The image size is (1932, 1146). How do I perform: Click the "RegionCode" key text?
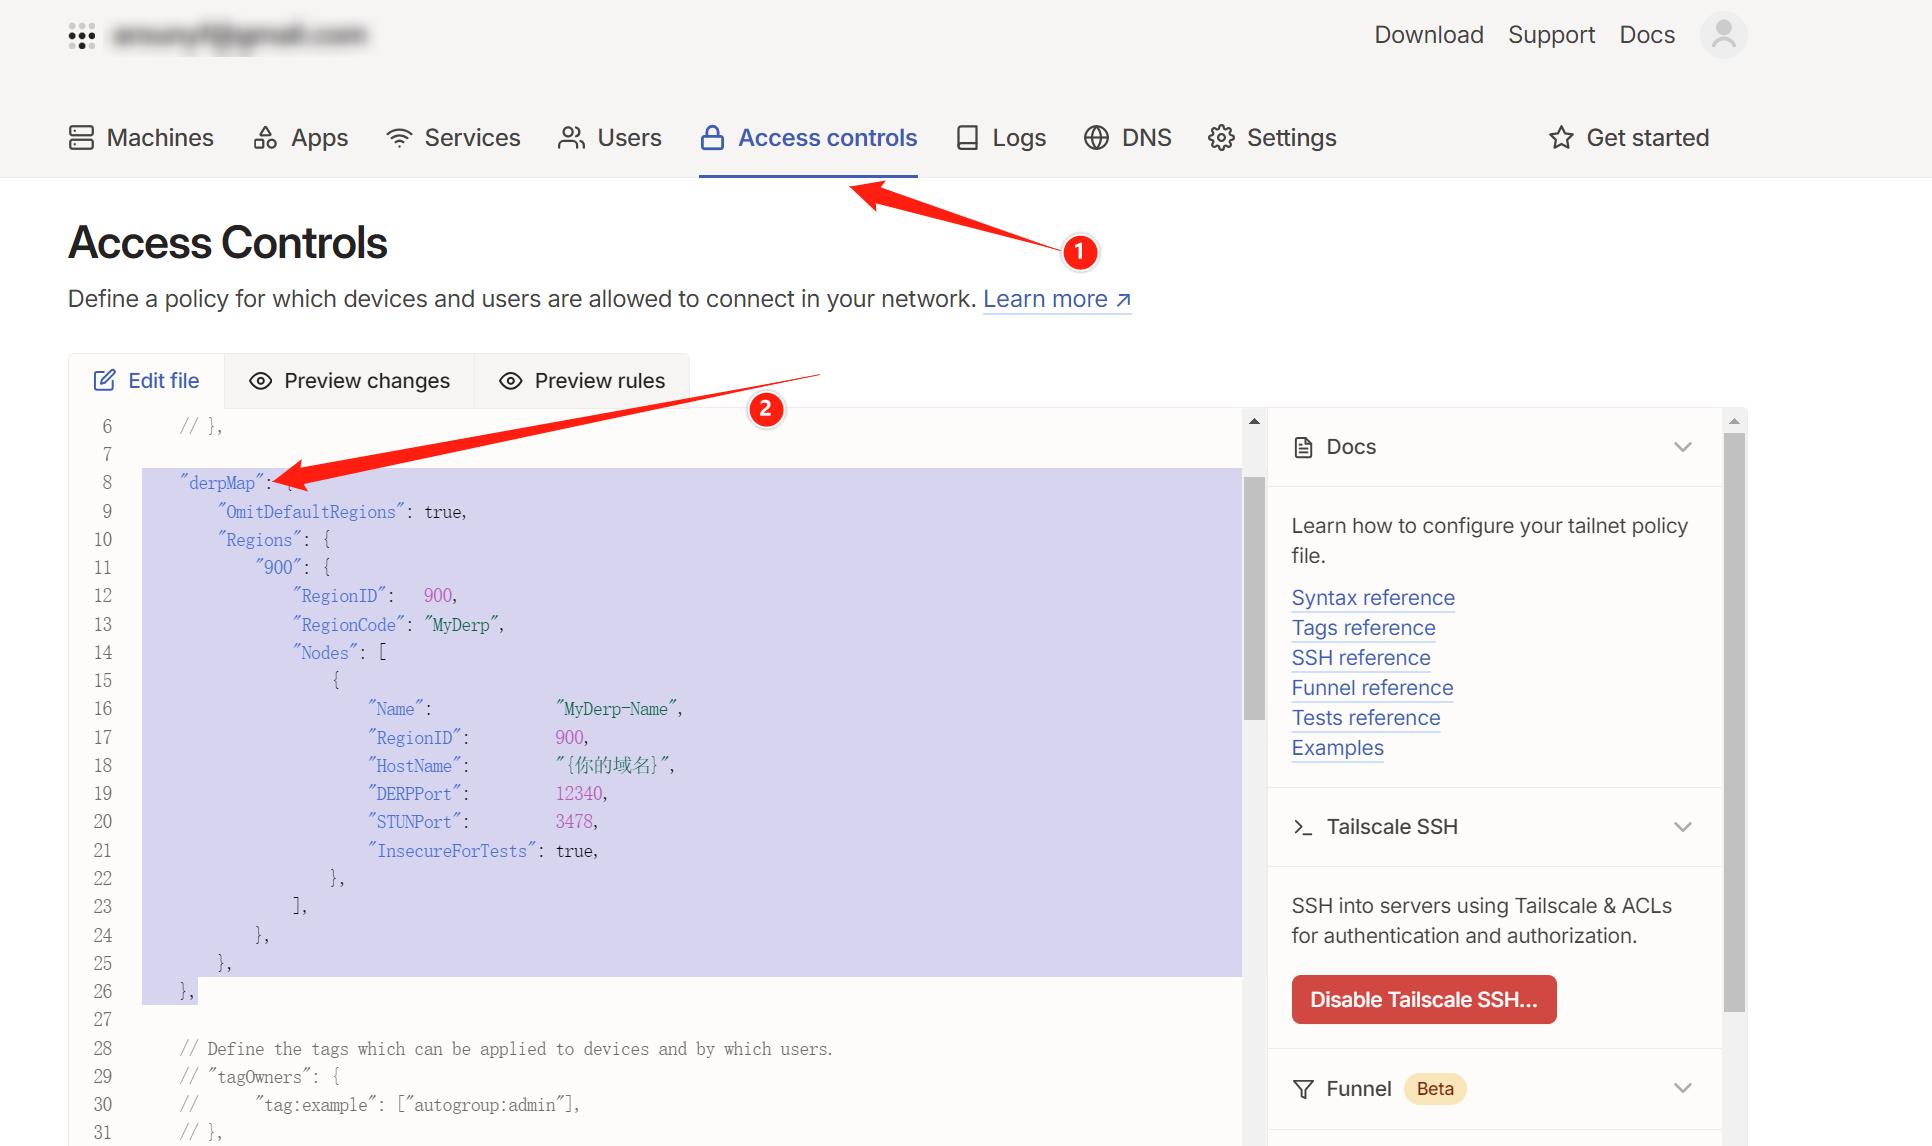349,625
